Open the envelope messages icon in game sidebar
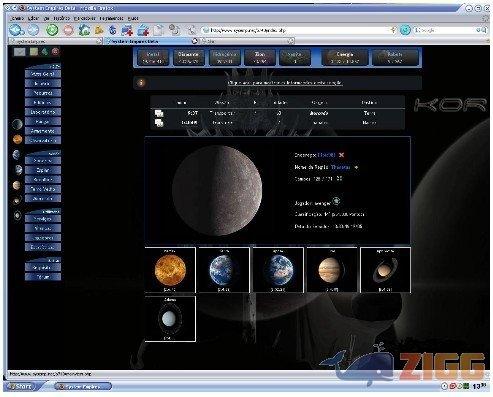This screenshot has width=493, height=397. tap(19, 52)
